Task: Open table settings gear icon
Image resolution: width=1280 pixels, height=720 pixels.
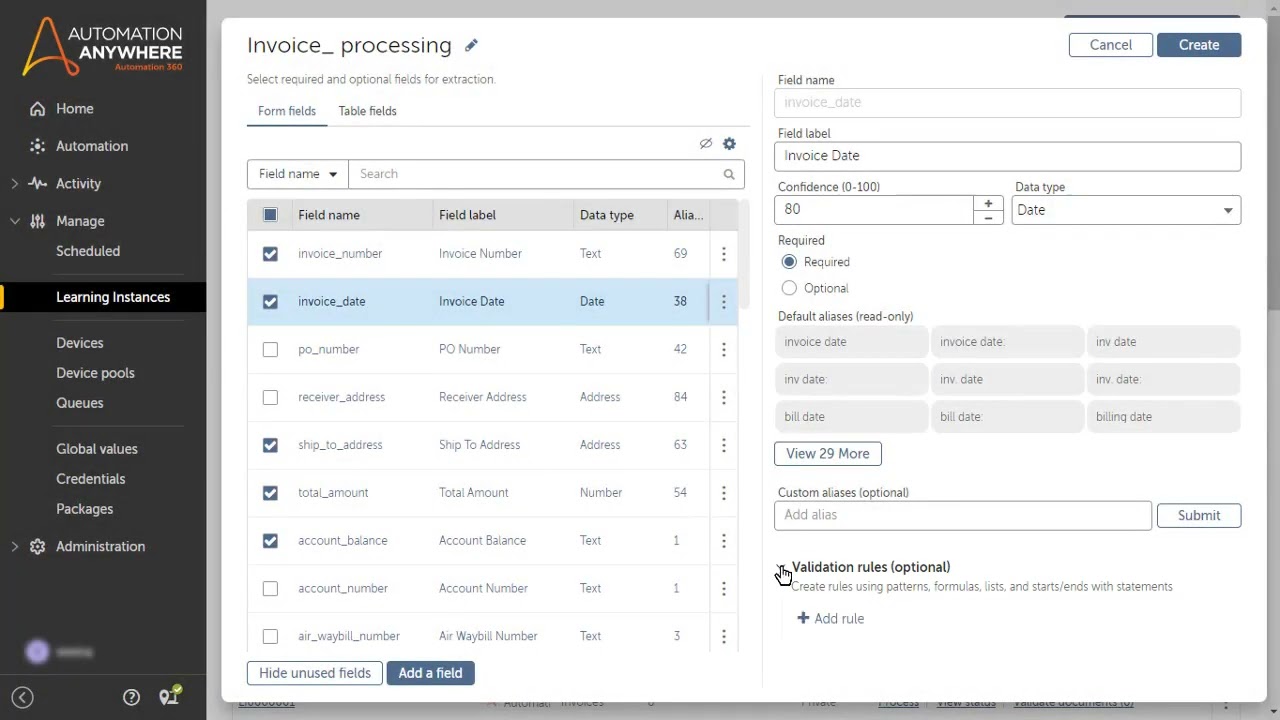Action: (729, 144)
